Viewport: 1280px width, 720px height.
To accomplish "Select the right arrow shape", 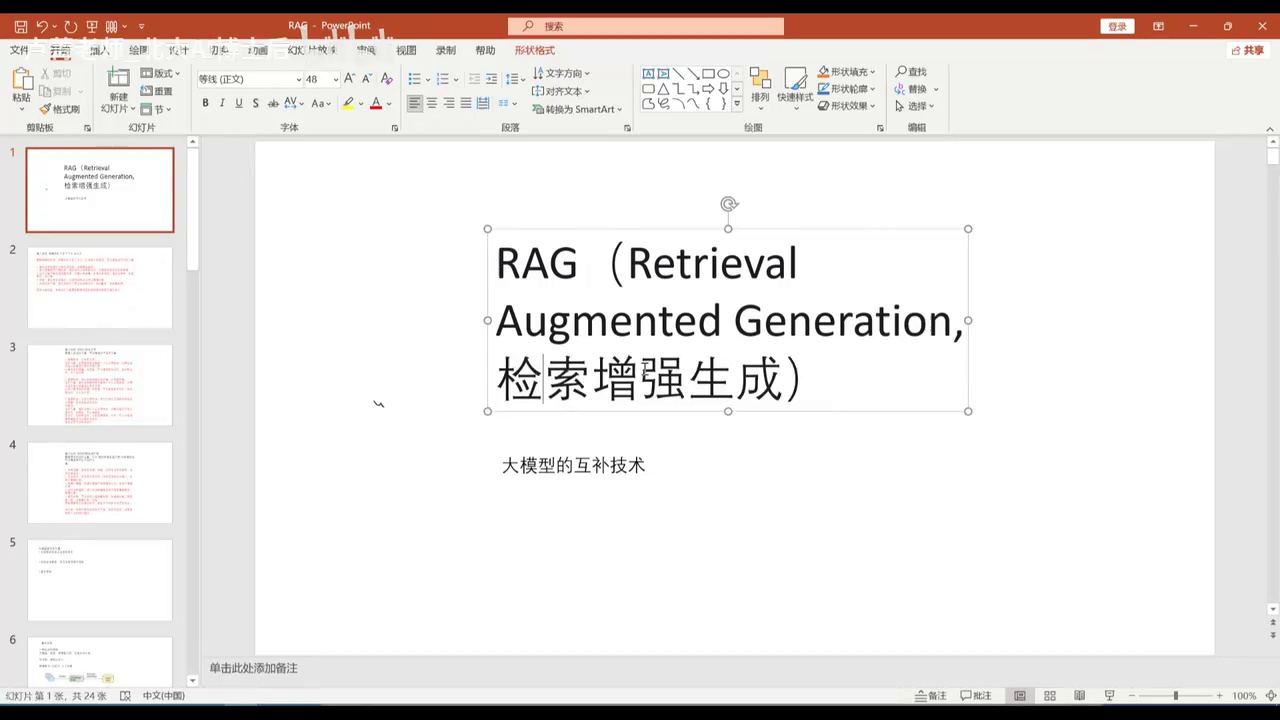I will click(708, 88).
